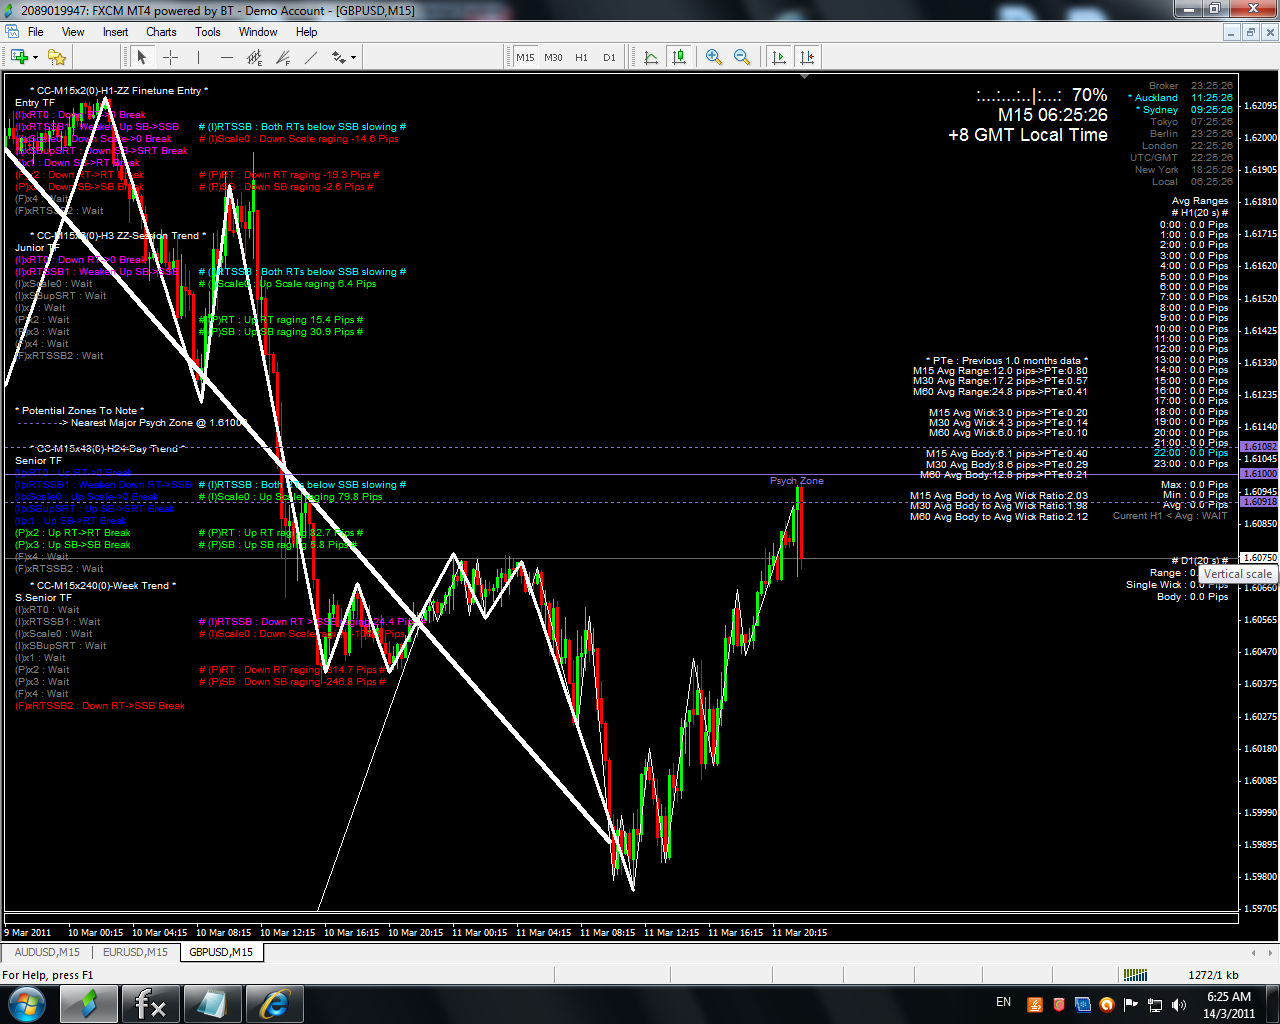Select the Cursor arrow tool

pos(141,57)
